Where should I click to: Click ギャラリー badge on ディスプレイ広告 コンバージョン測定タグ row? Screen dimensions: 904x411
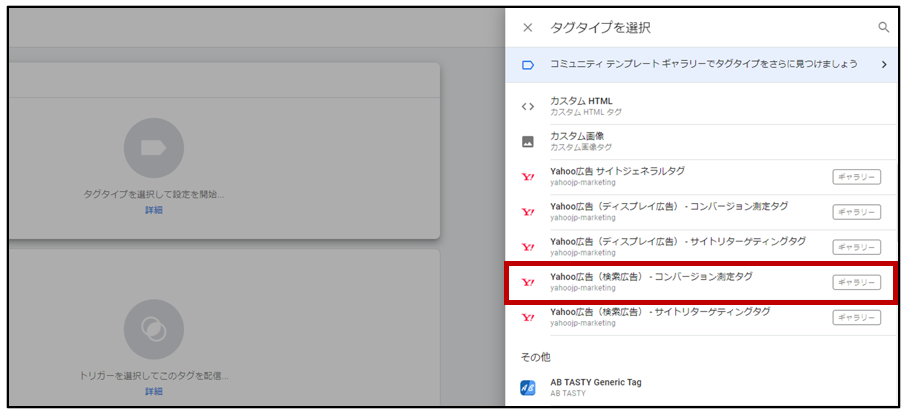[856, 212]
